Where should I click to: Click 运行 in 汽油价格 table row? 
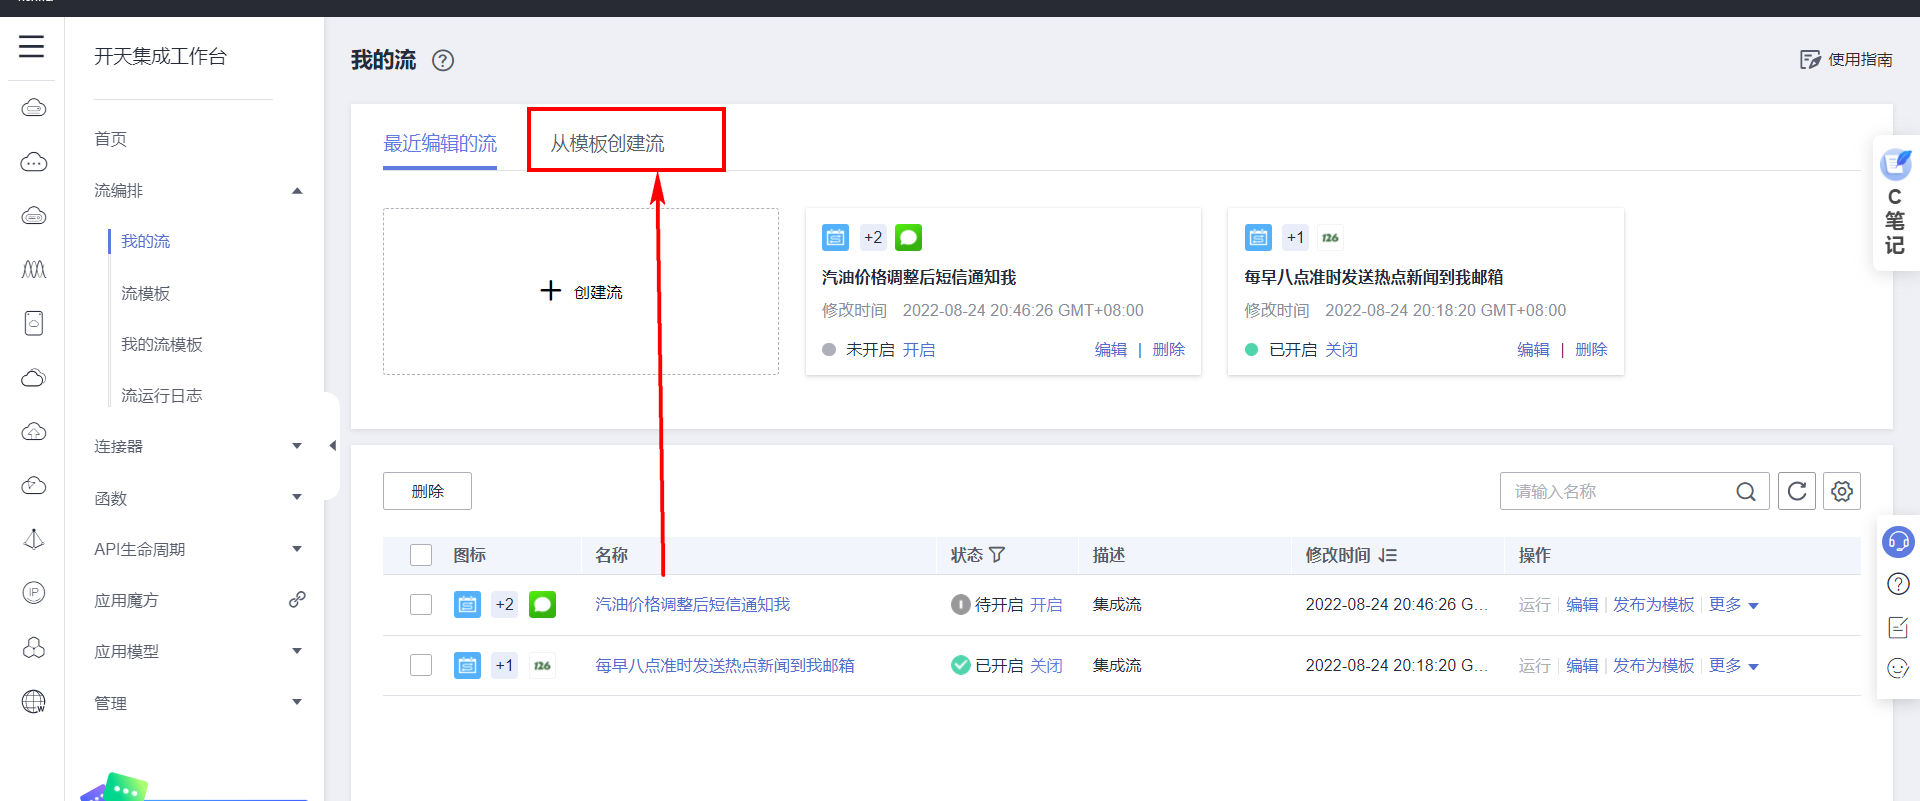1535,605
